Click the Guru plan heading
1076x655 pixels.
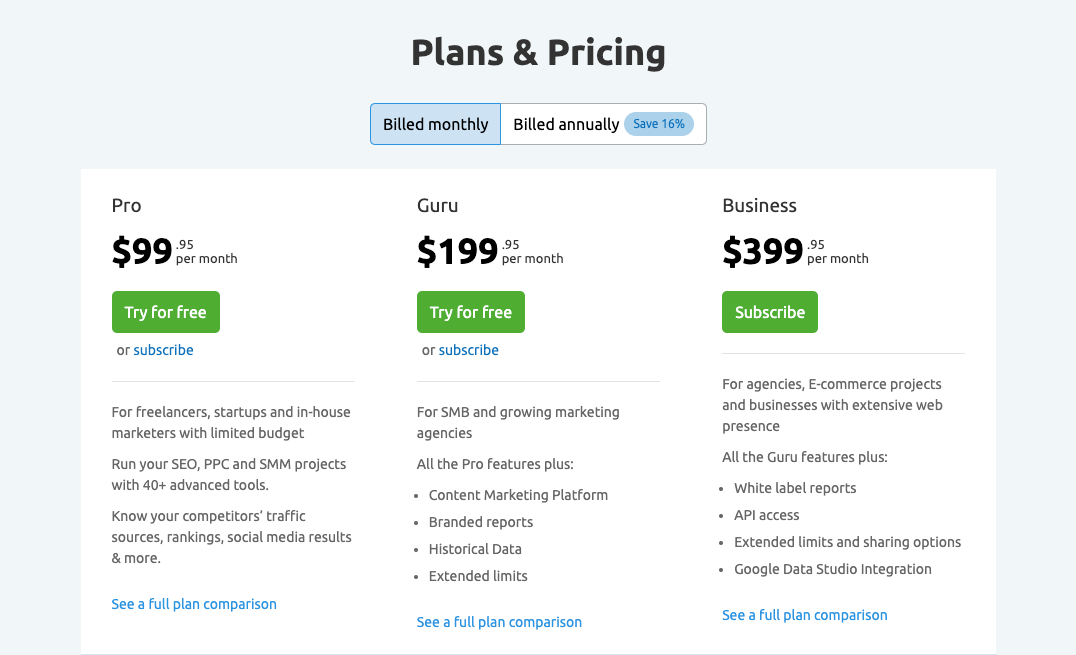click(436, 205)
